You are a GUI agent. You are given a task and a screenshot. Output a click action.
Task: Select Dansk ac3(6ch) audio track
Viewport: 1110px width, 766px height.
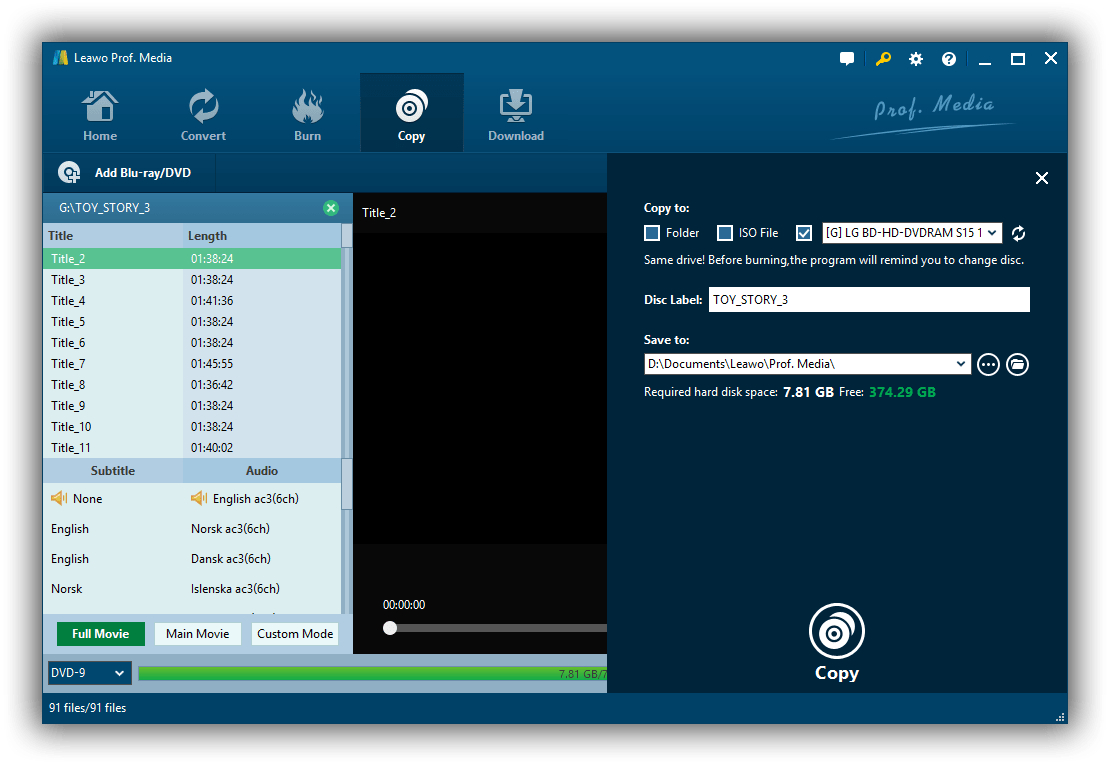[x=231, y=559]
